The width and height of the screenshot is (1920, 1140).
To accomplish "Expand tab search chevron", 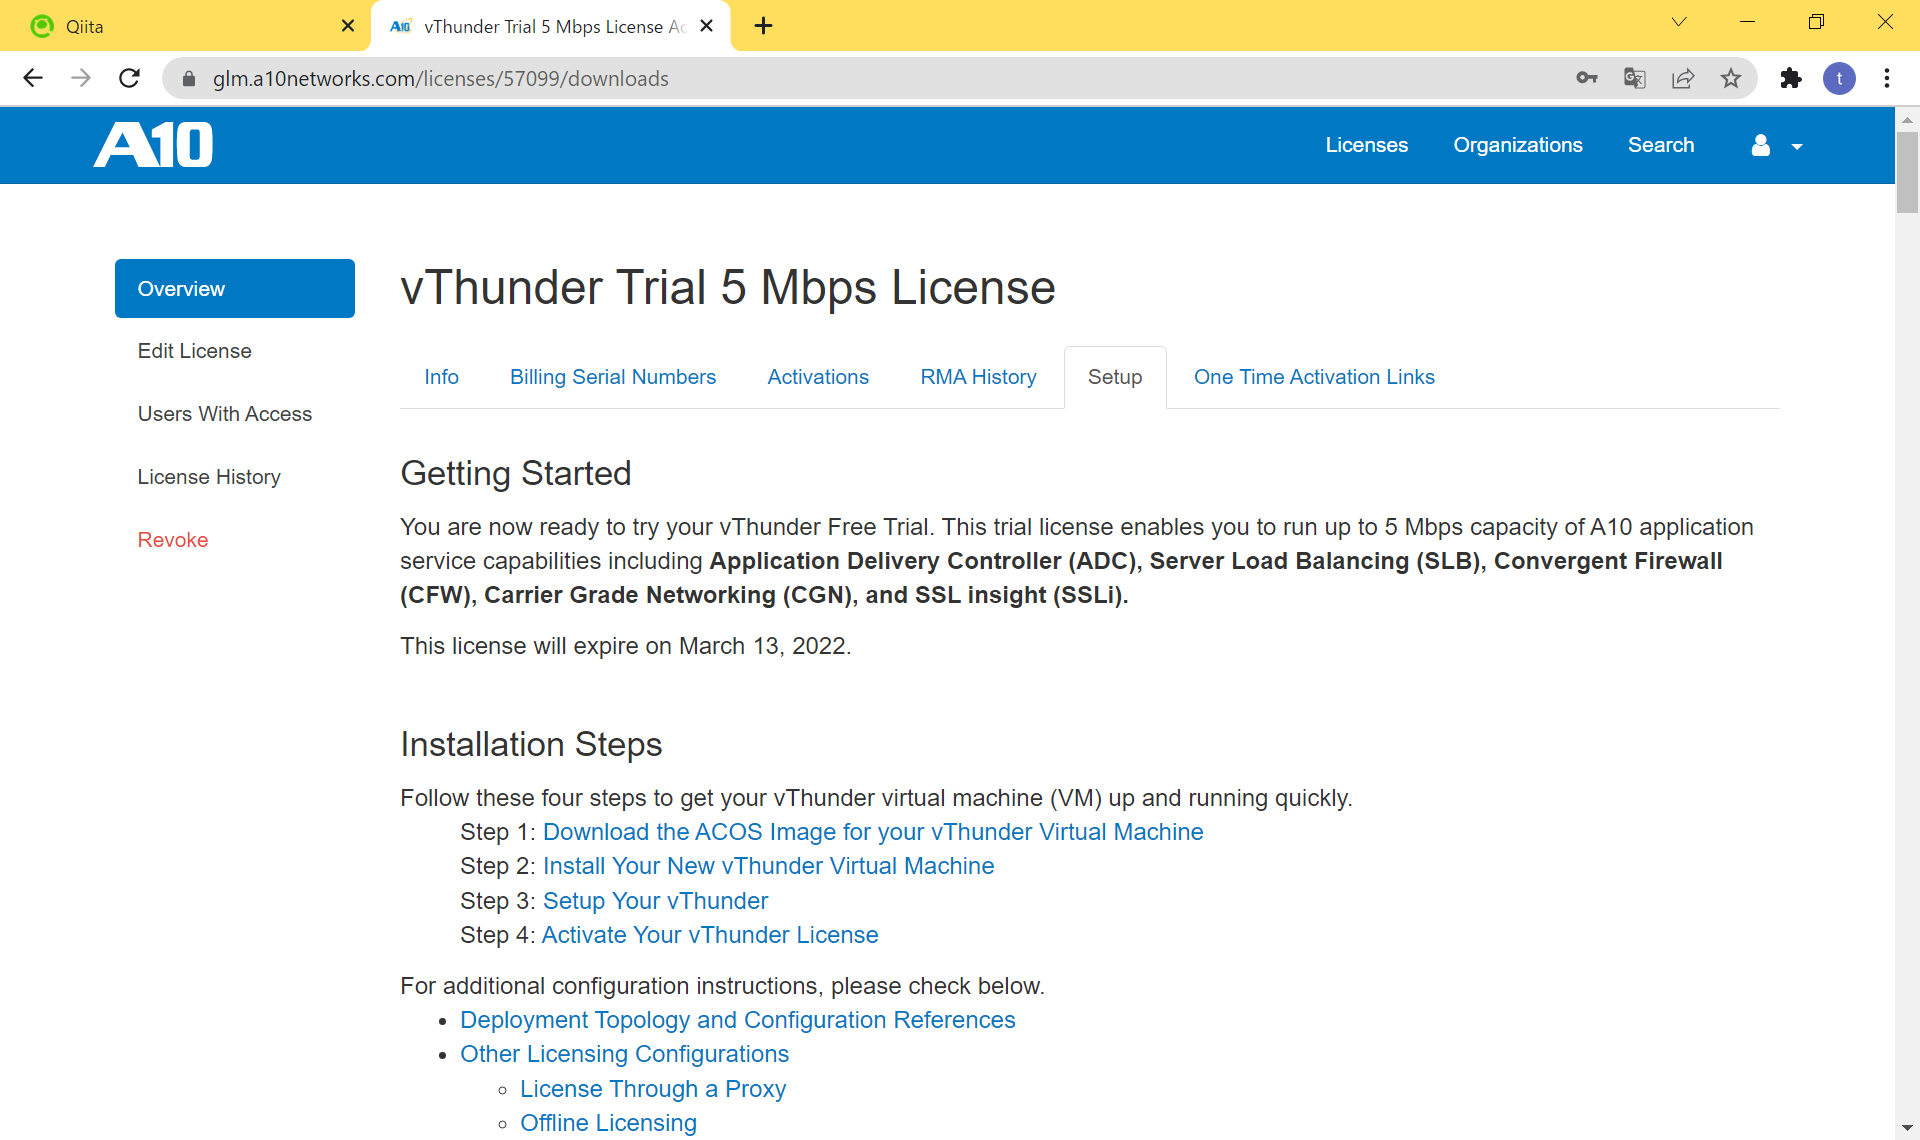I will 1679,22.
